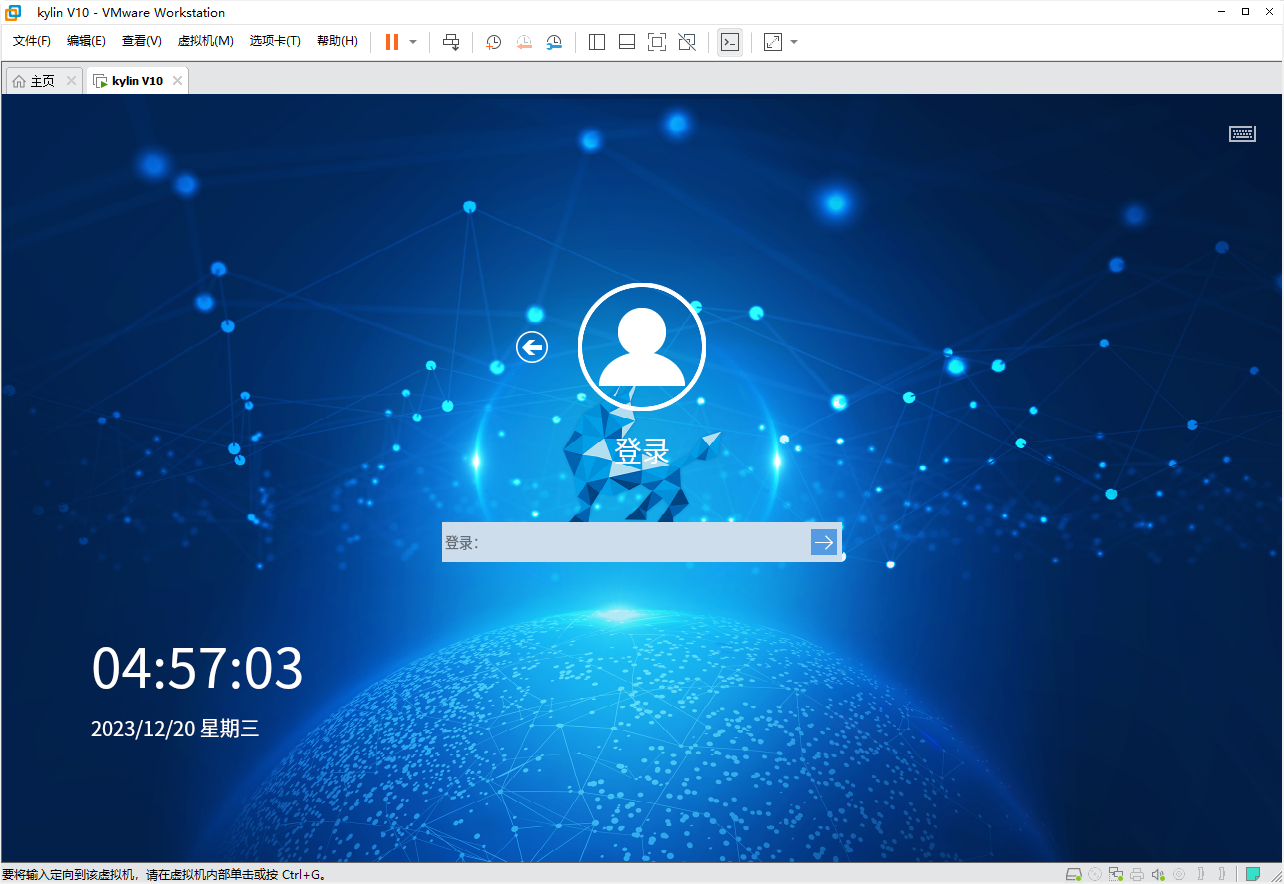1284x884 pixels.
Task: Revert the VM to its previous snapshot
Action: 524,42
